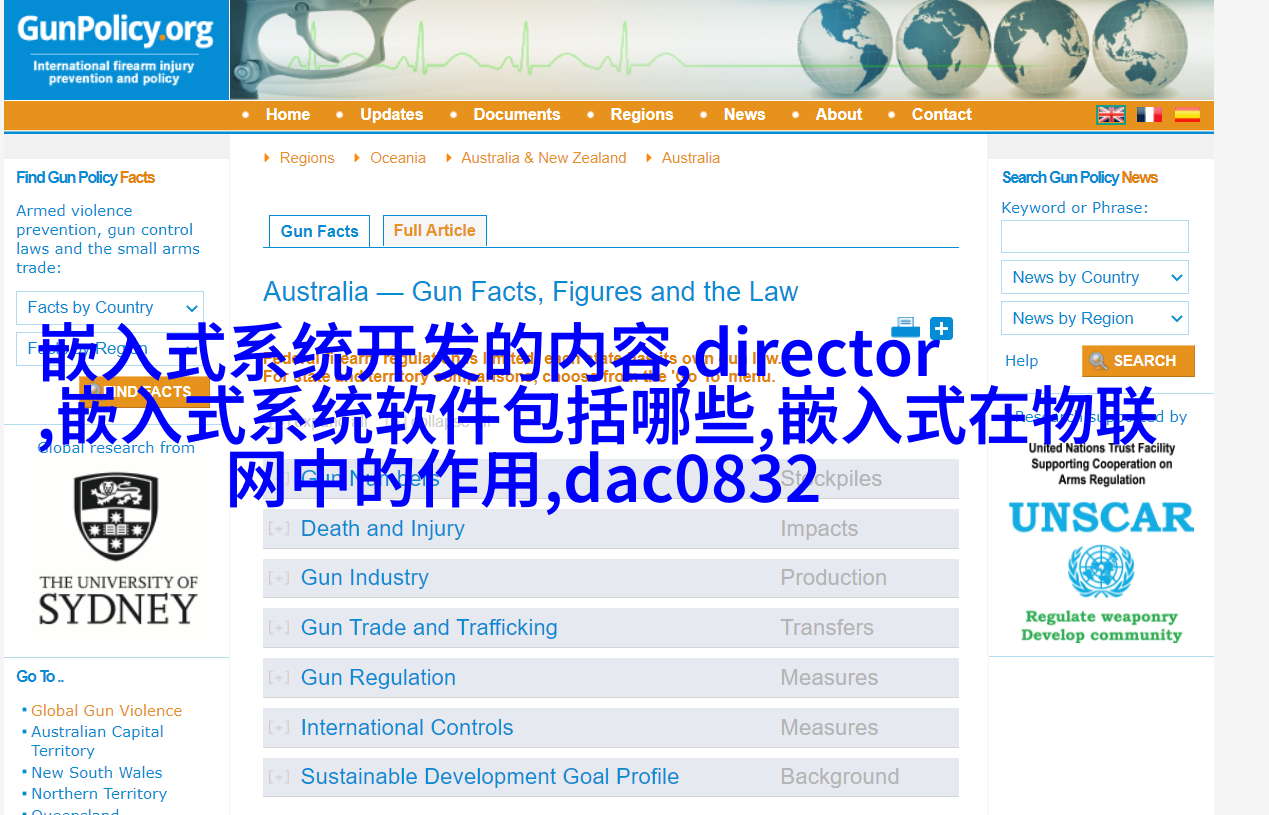This screenshot has width=1269, height=815.
Task: Open the Australian Capital Territory link
Action: pos(97,741)
